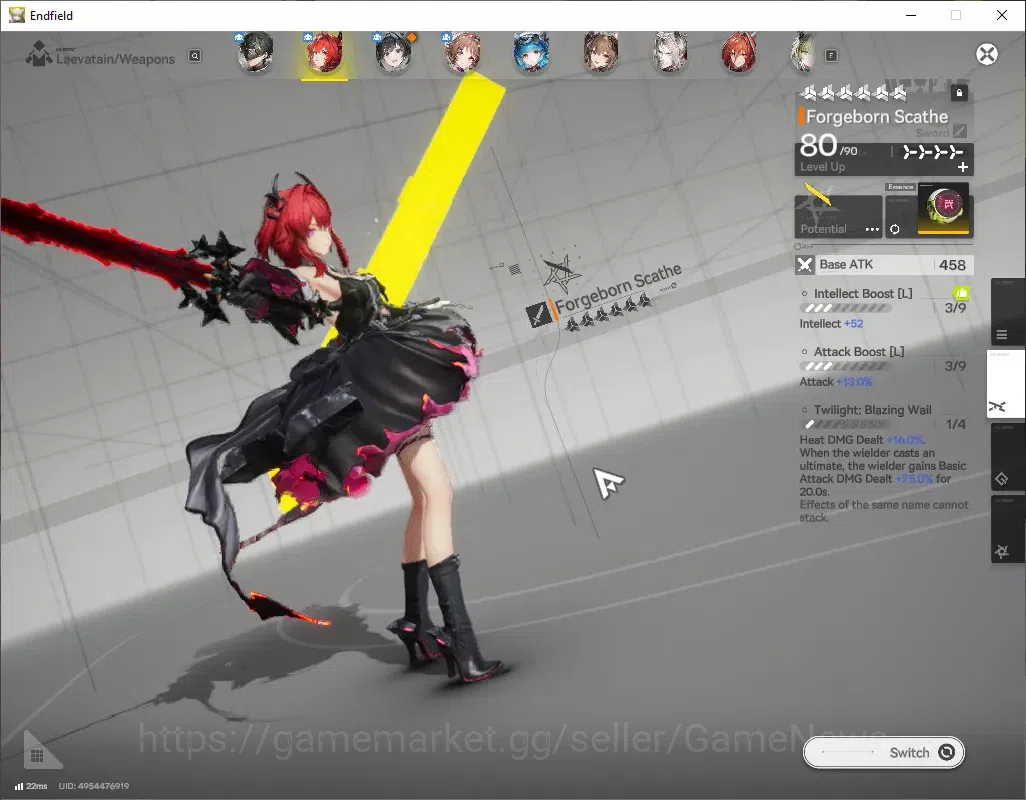The image size is (1026, 800).
Task: Select the white-haired operator portrait
Action: click(x=669, y=52)
